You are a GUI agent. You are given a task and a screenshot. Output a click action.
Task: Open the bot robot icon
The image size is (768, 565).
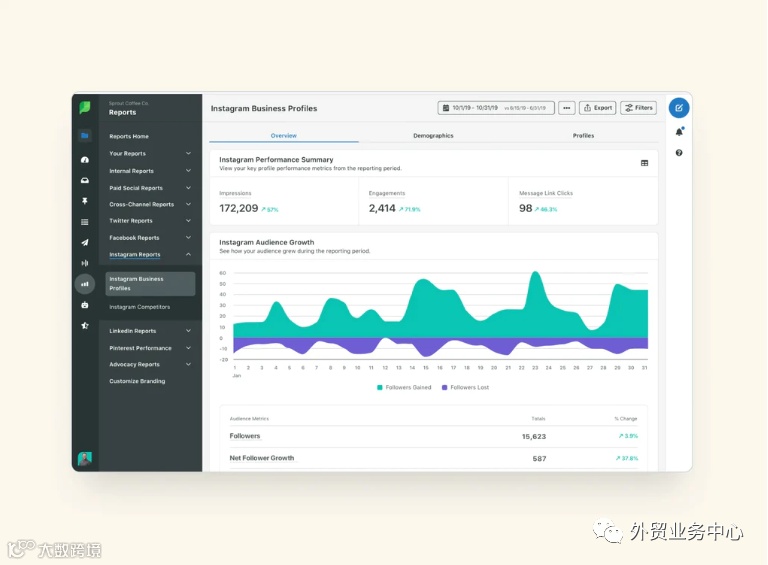click(85, 305)
